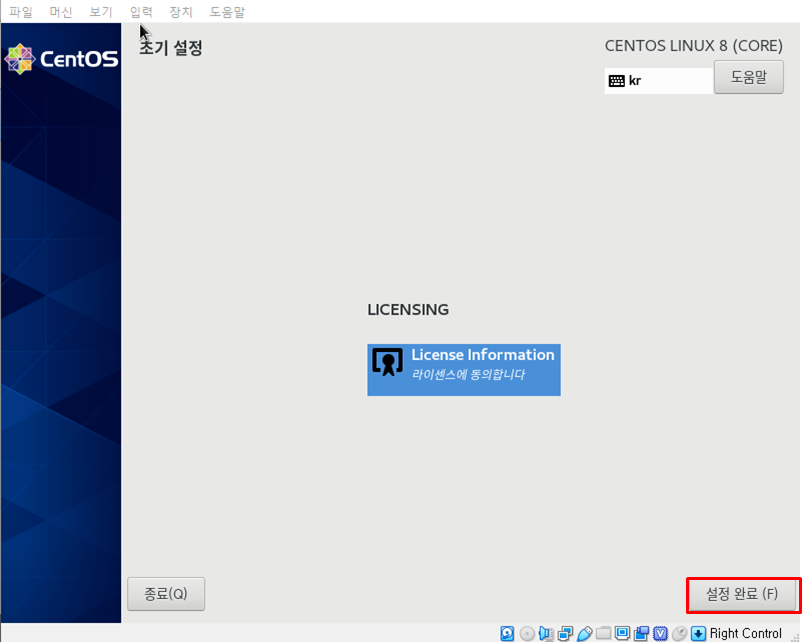Viewport: 802px width, 642px height.
Task: Open the 보기 menu
Action: tap(101, 12)
